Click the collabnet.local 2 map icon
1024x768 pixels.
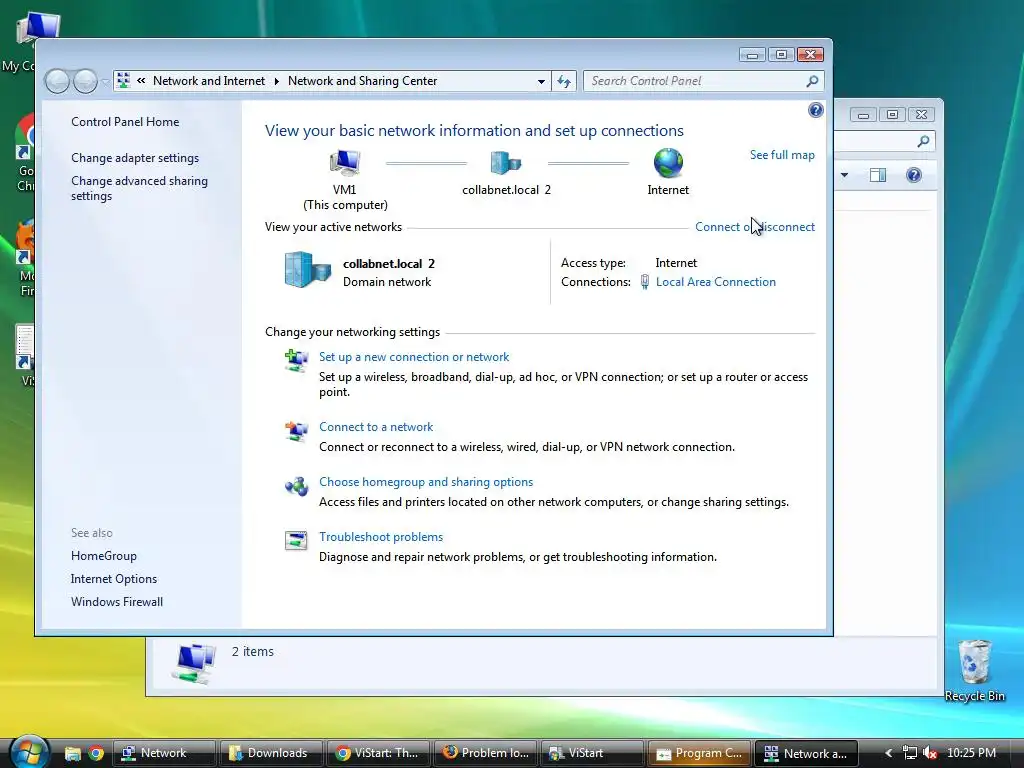505,163
